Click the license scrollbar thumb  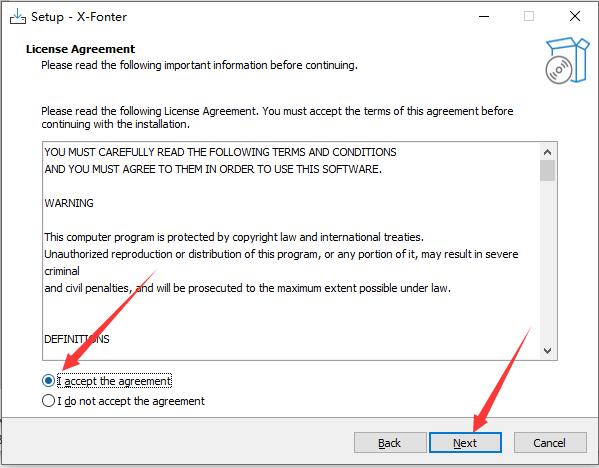pos(547,170)
